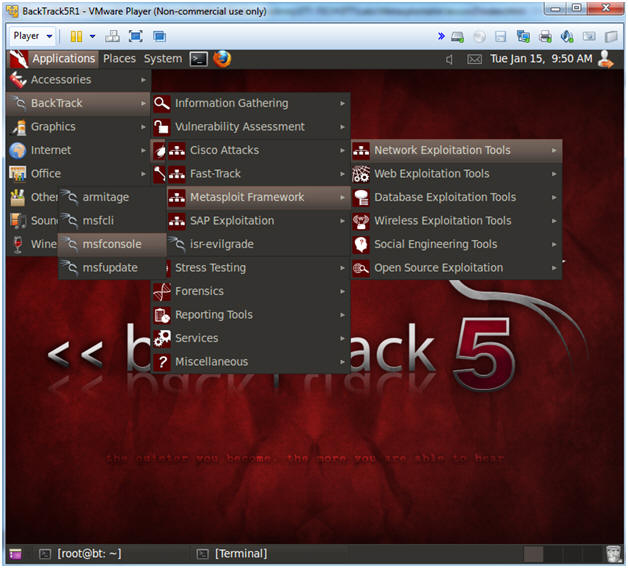Click the VMware pause button icon
The height and width of the screenshot is (568, 628).
click(76, 36)
